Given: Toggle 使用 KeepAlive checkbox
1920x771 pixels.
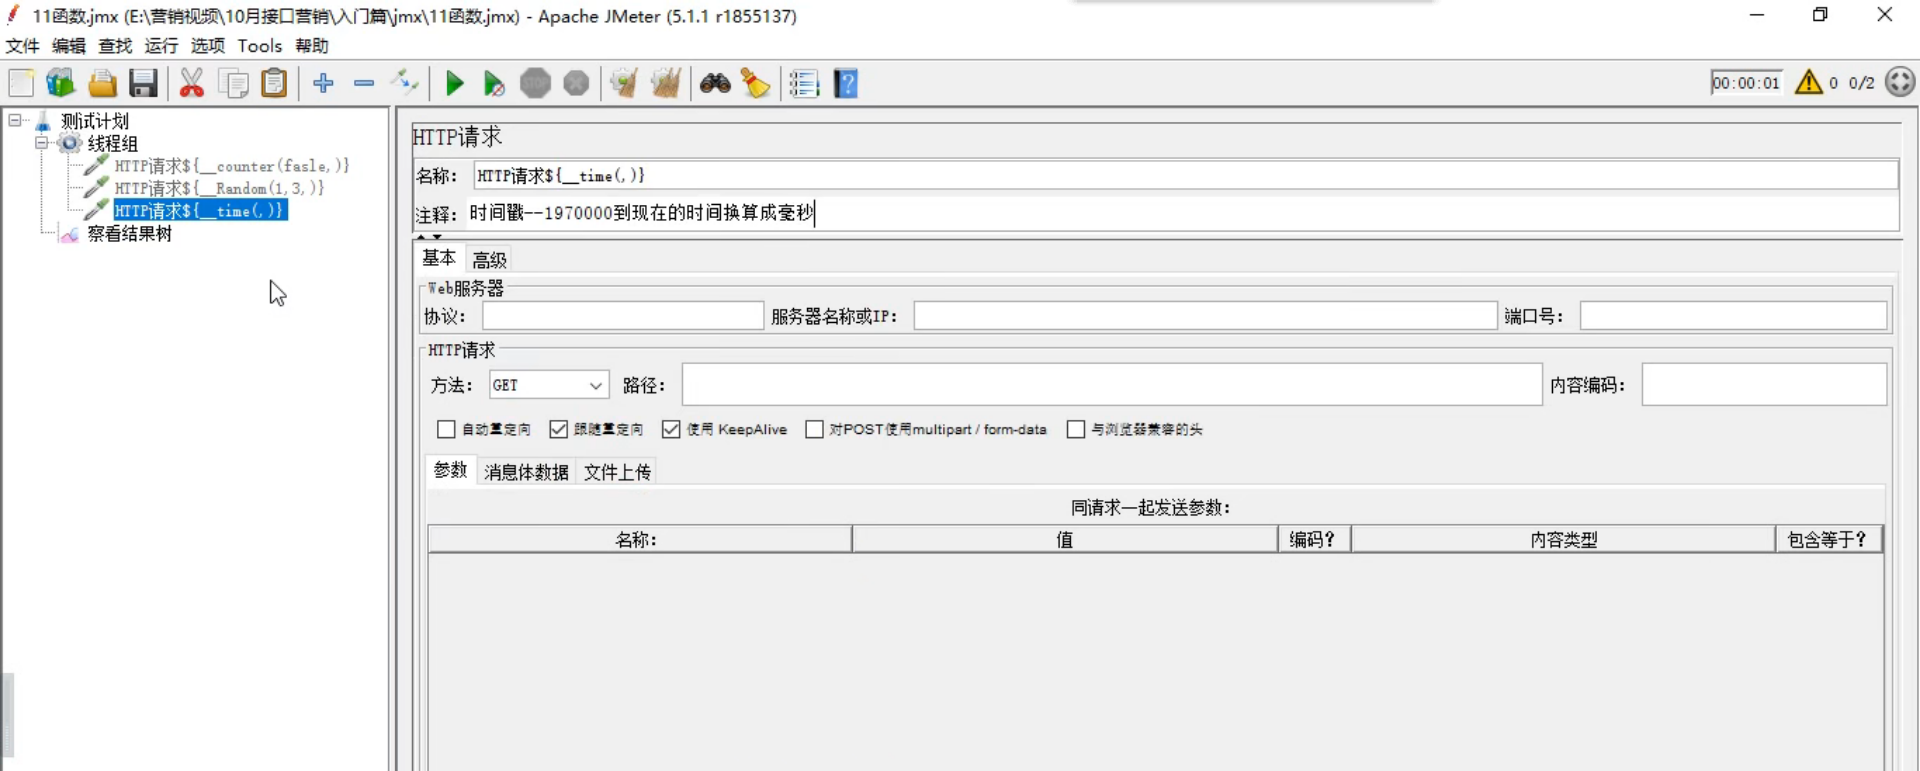Looking at the screenshot, I should tap(671, 429).
